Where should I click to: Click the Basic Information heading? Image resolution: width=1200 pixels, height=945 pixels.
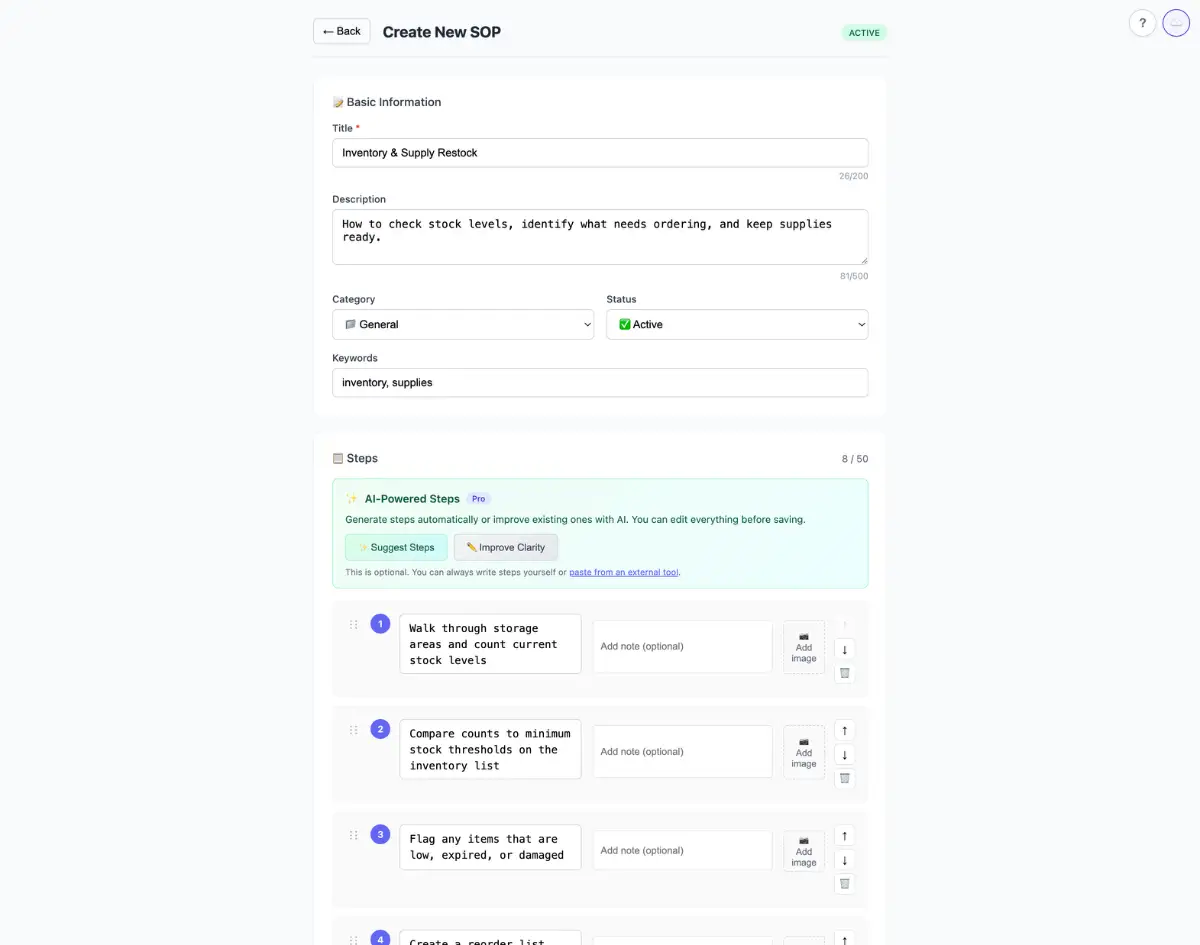[387, 102]
